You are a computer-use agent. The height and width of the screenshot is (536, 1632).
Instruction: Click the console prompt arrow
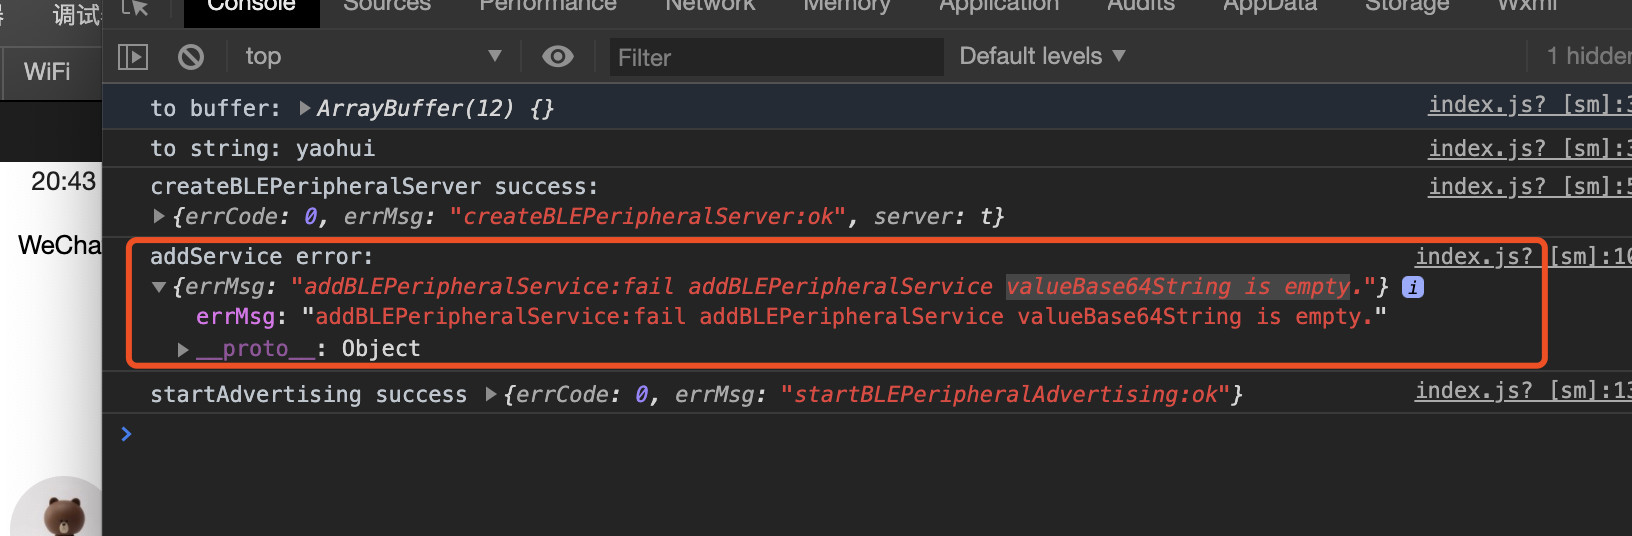pos(126,434)
